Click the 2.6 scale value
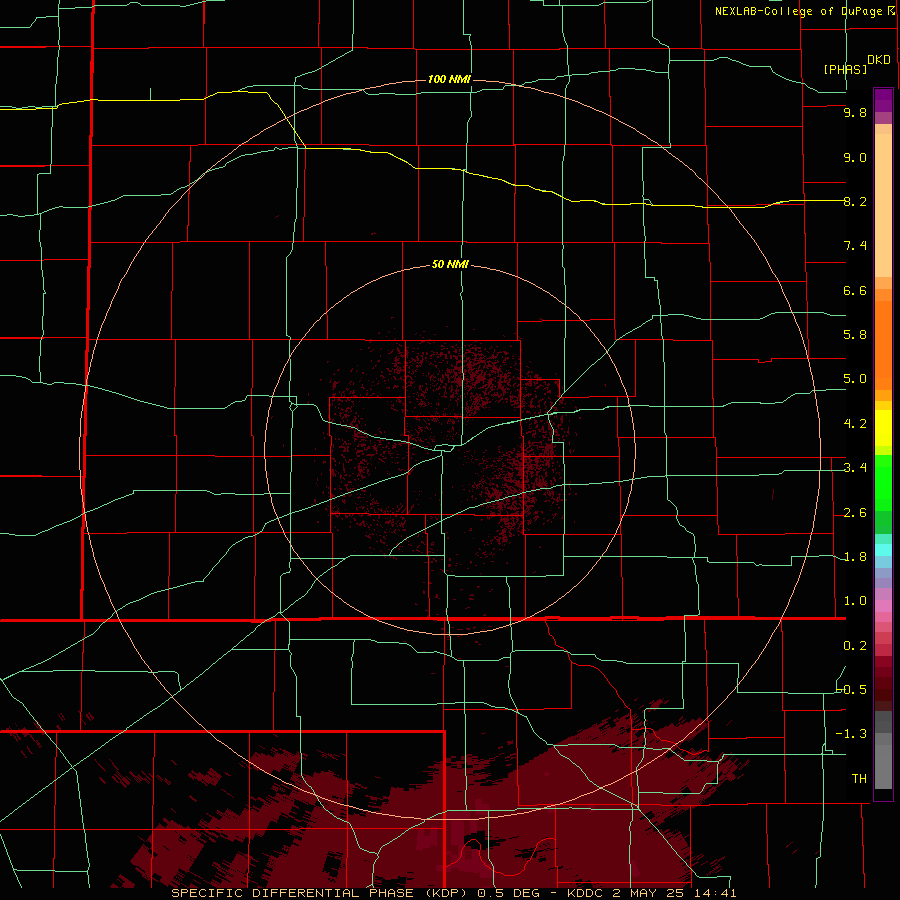The height and width of the screenshot is (900, 900). [855, 513]
